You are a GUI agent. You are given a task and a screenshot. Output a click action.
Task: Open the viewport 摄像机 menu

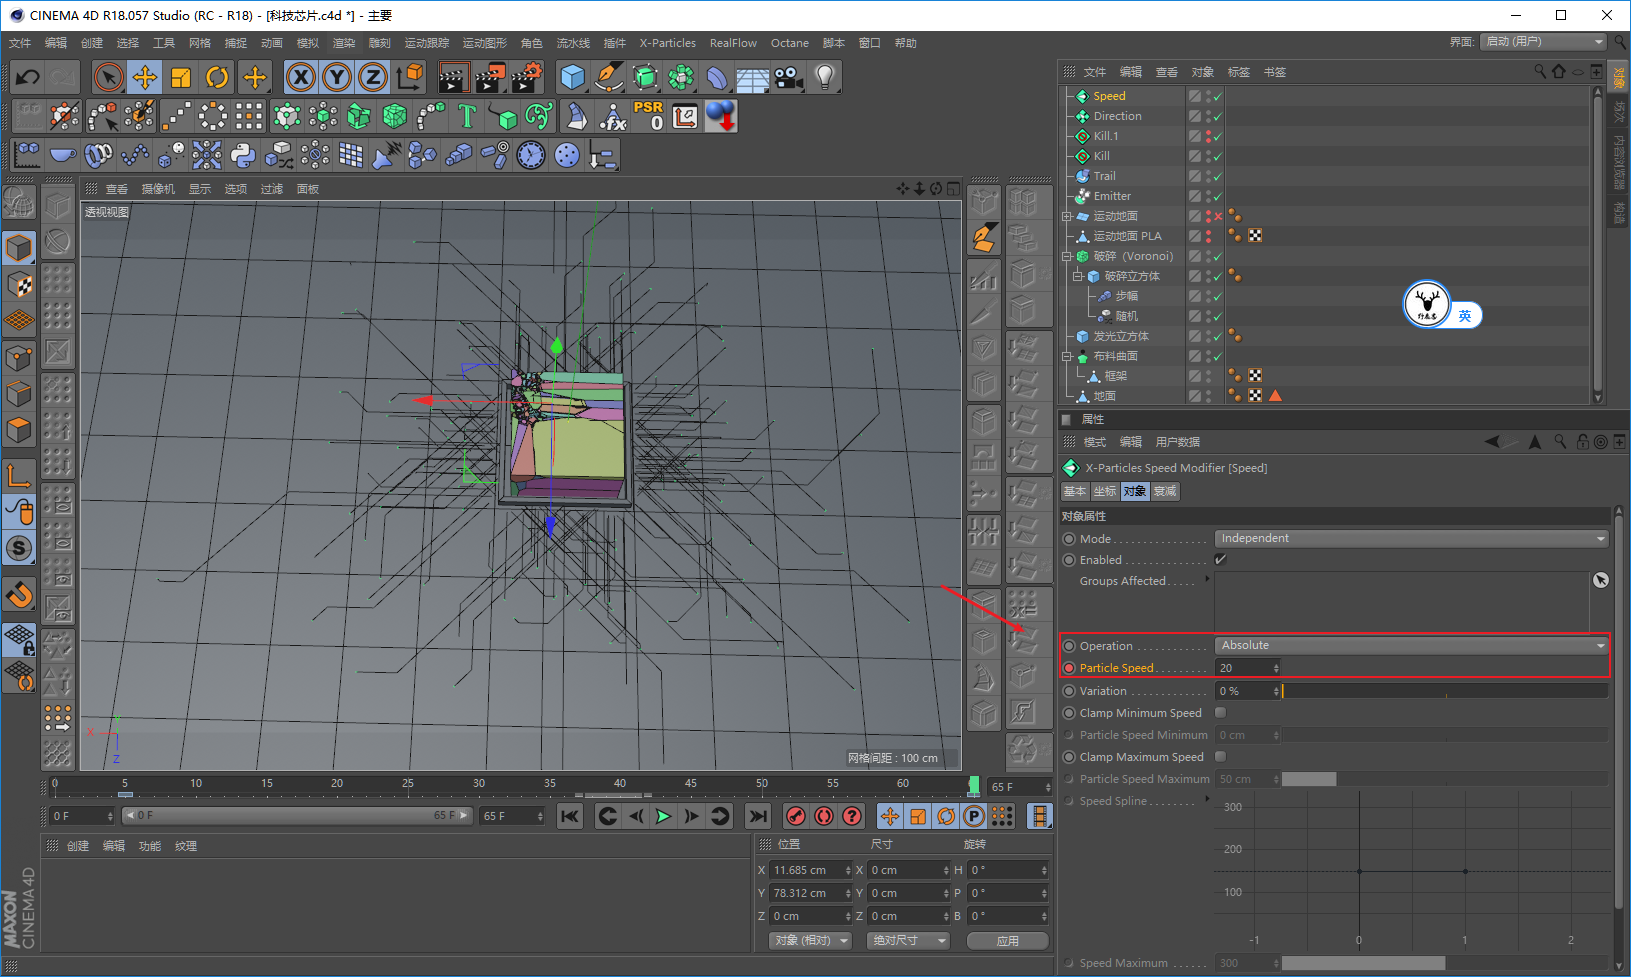158,189
